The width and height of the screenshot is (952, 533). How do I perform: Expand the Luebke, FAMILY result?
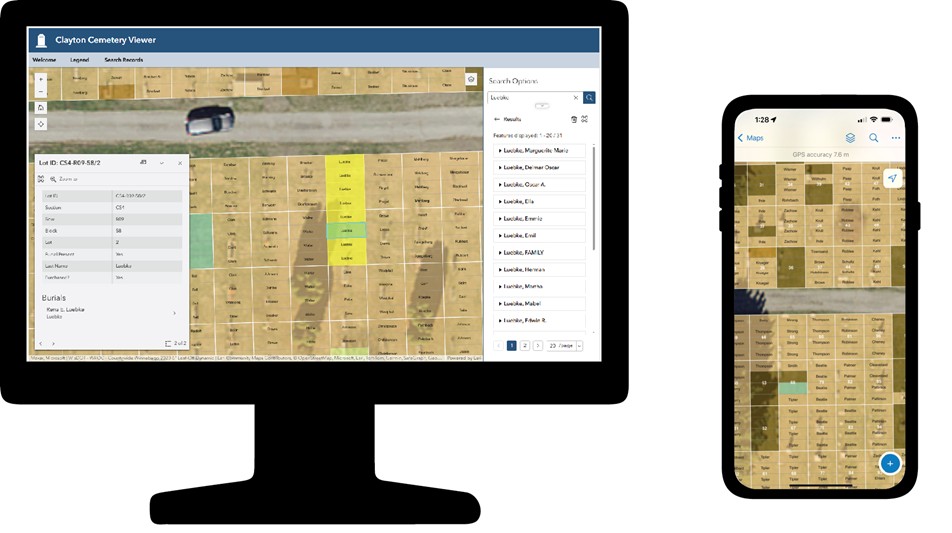click(540, 253)
